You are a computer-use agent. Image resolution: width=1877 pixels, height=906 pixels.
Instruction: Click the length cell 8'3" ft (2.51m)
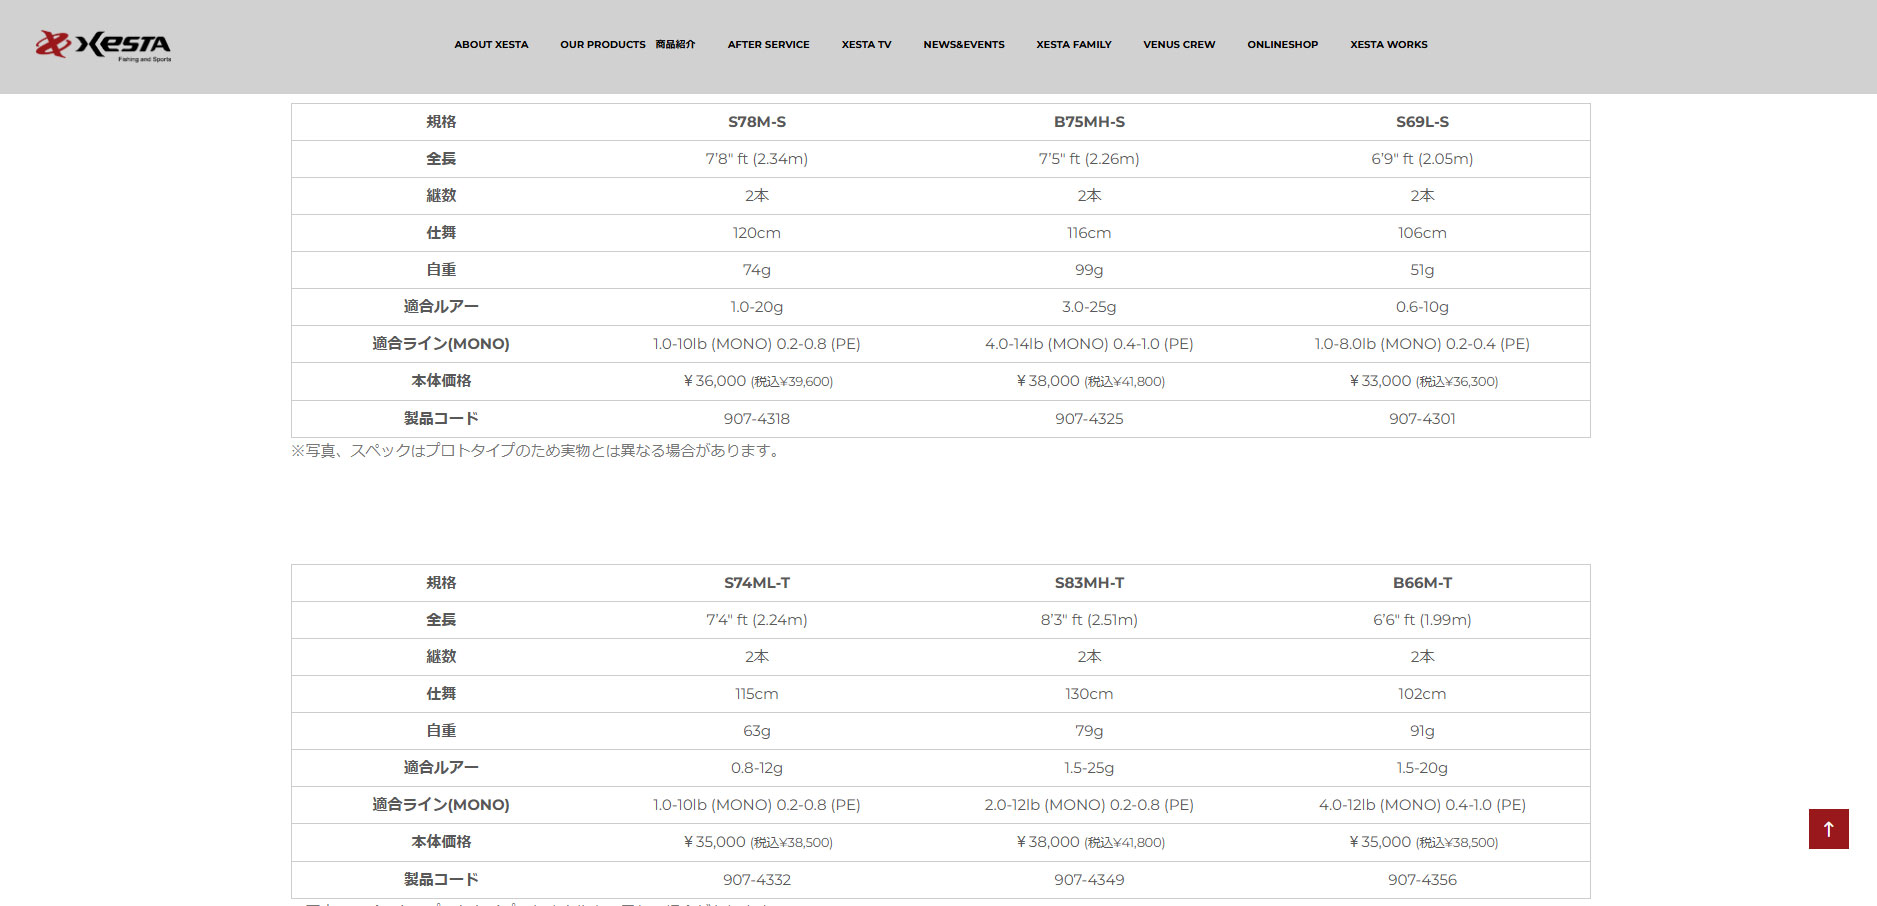[1089, 620]
